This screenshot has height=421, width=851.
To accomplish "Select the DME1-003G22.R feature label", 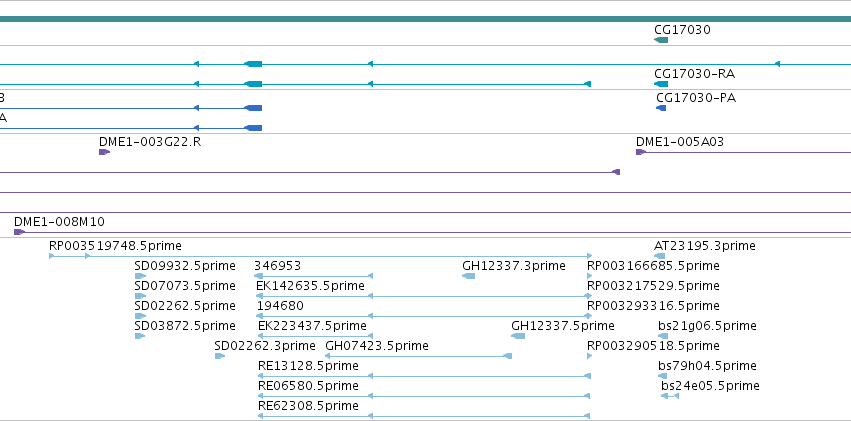I will [x=150, y=142].
